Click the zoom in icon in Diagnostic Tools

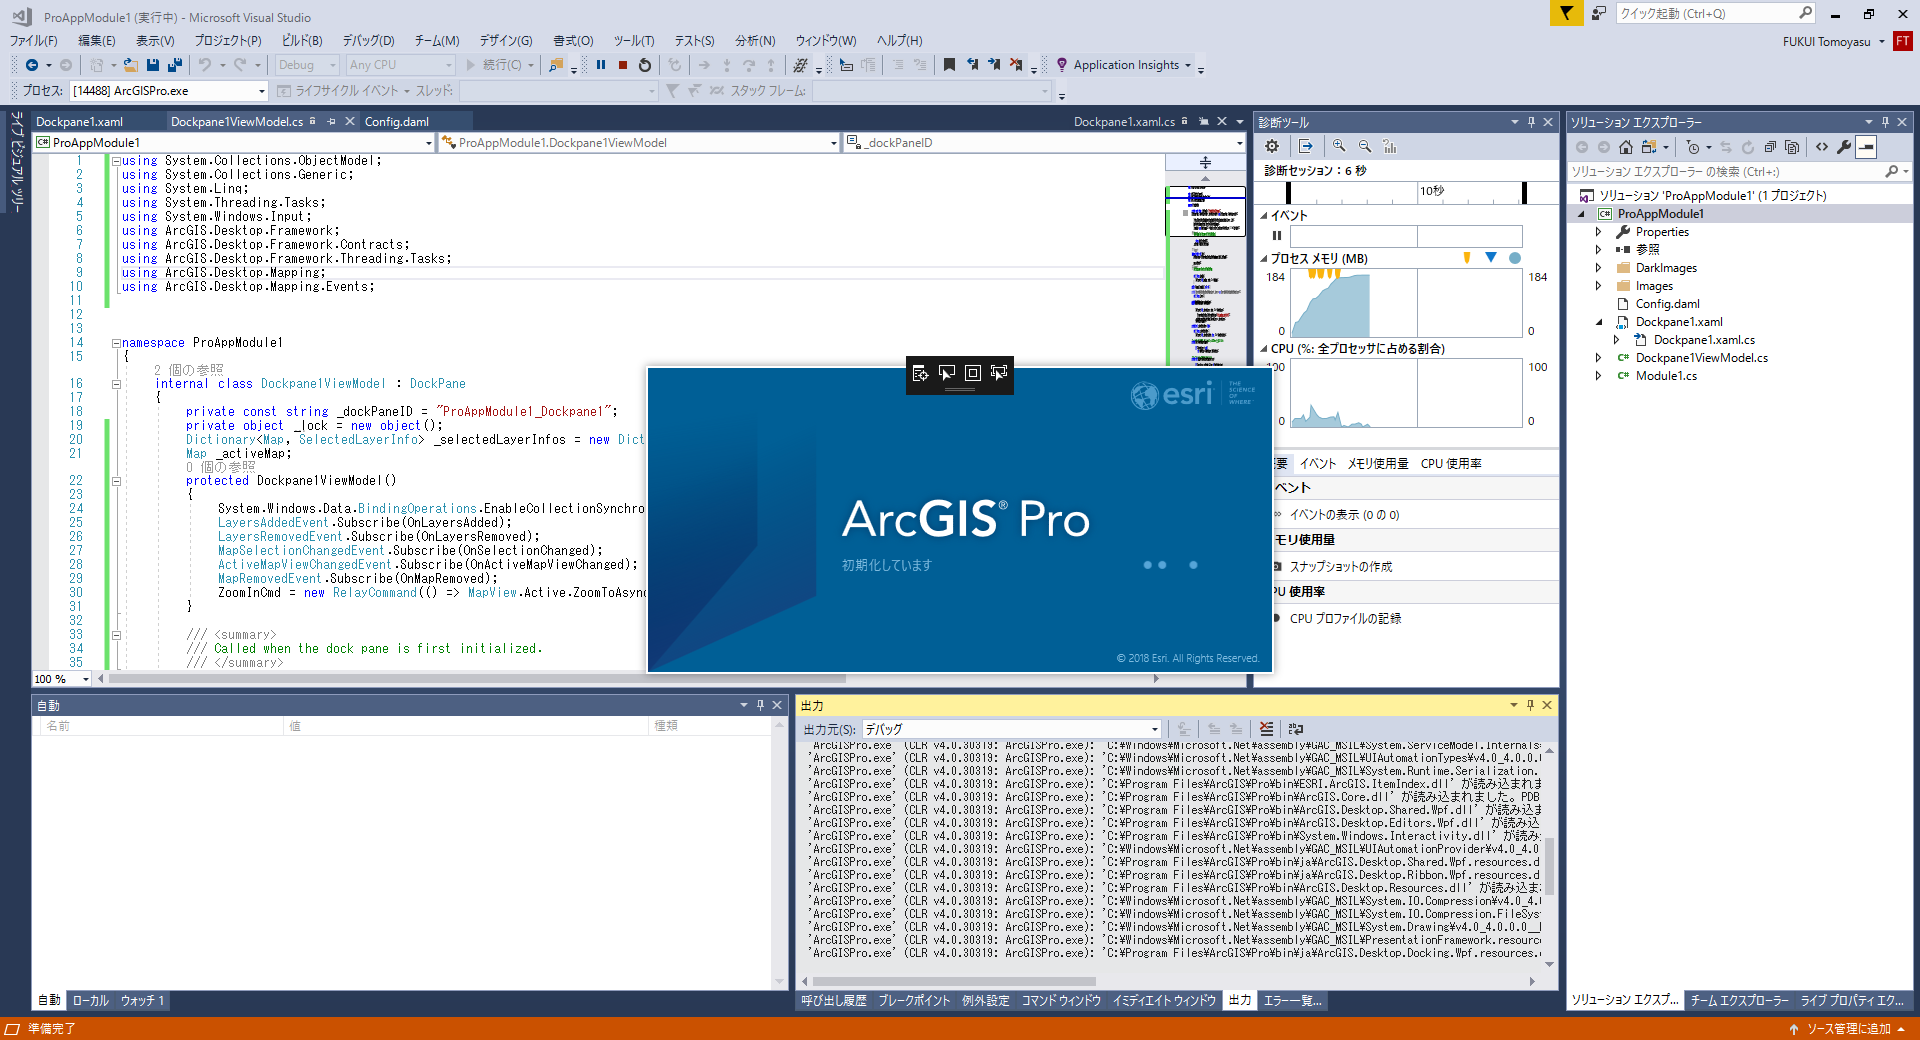(x=1339, y=146)
